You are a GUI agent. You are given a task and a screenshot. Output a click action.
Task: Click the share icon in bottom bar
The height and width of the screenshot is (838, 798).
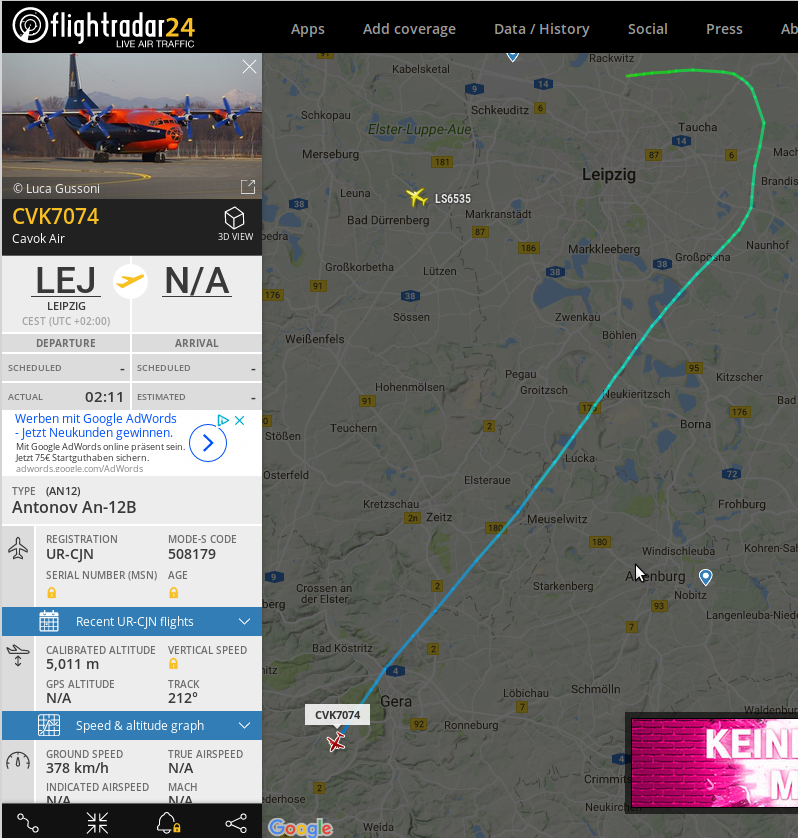pos(236,823)
